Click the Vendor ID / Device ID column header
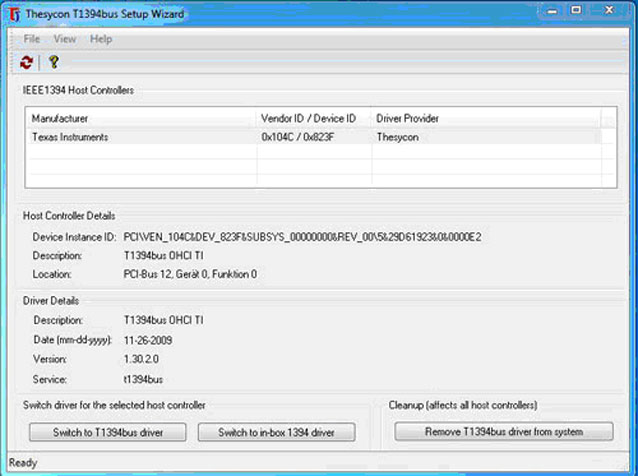This screenshot has height=476, width=638. 313,119
